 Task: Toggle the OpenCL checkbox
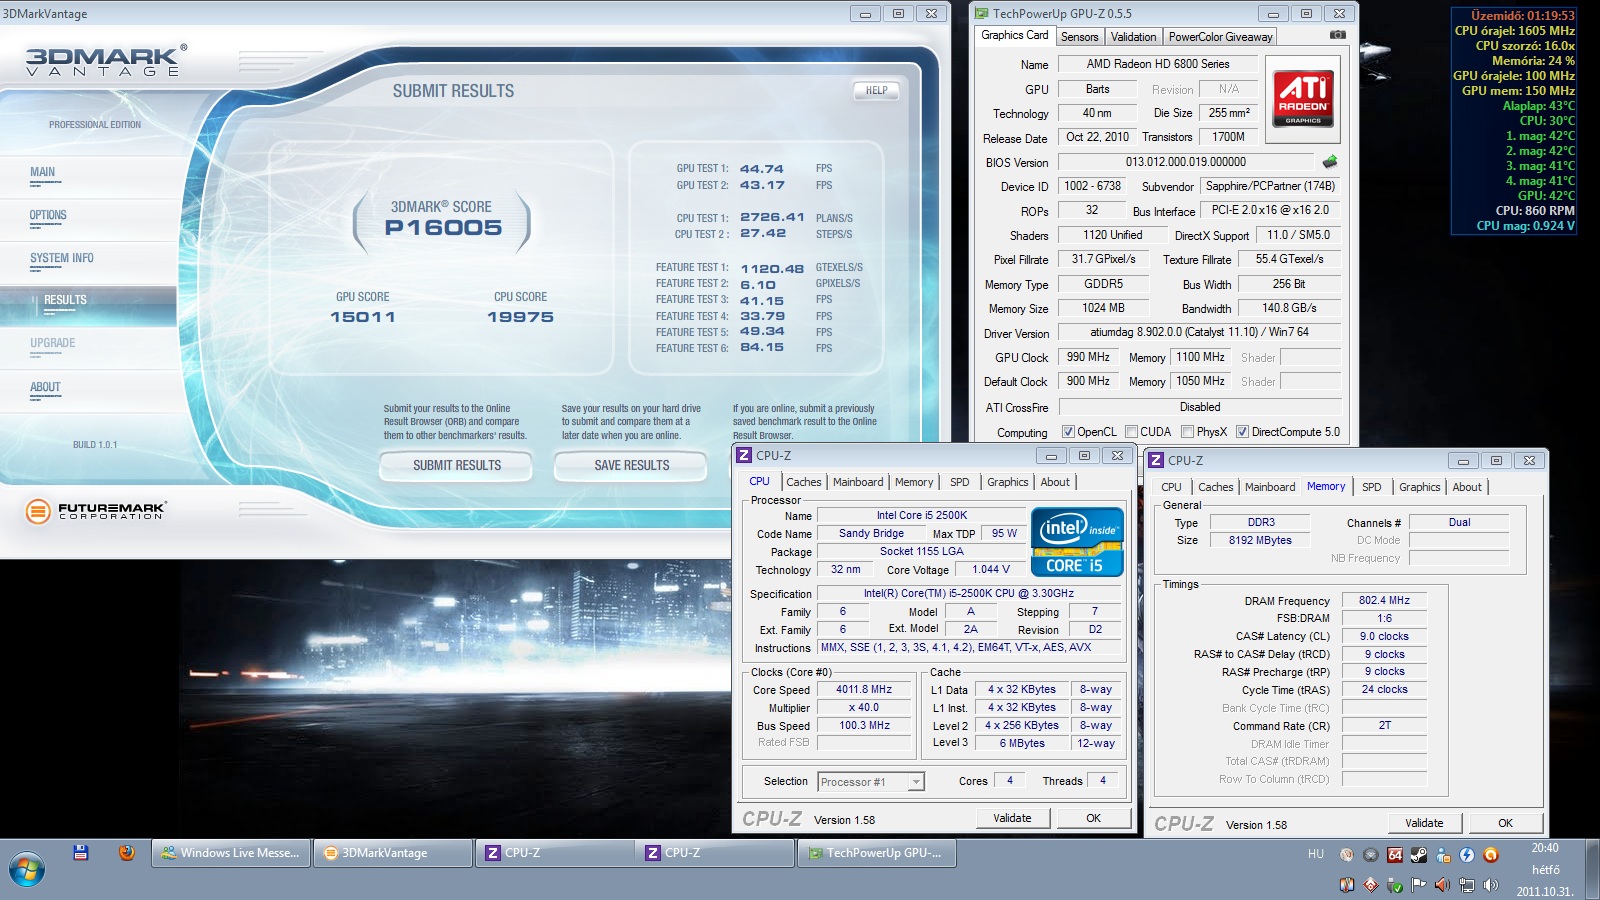(1068, 432)
